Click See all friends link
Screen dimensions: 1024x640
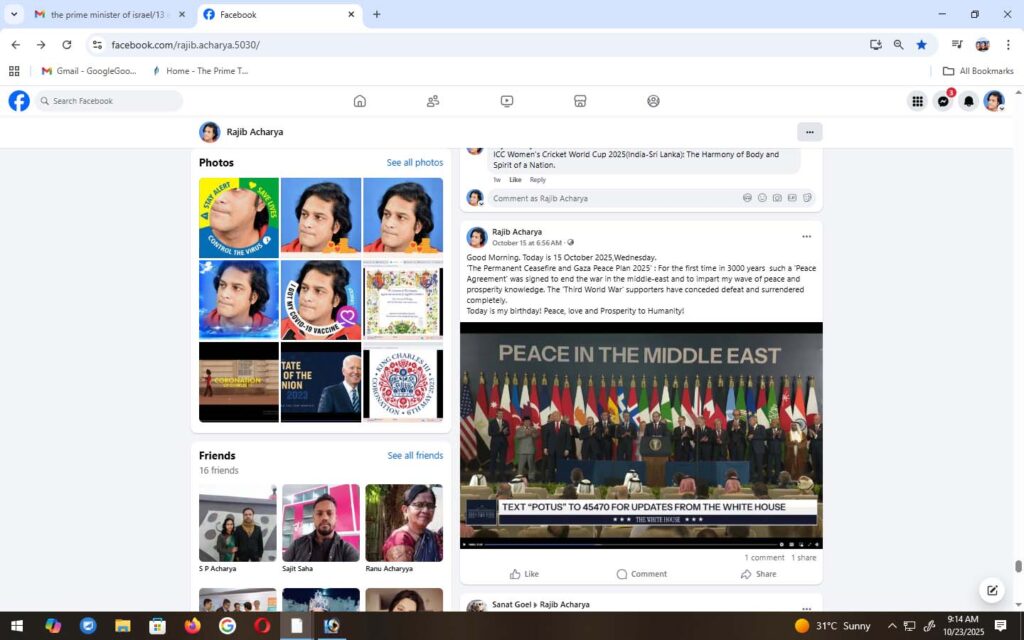[415, 456]
